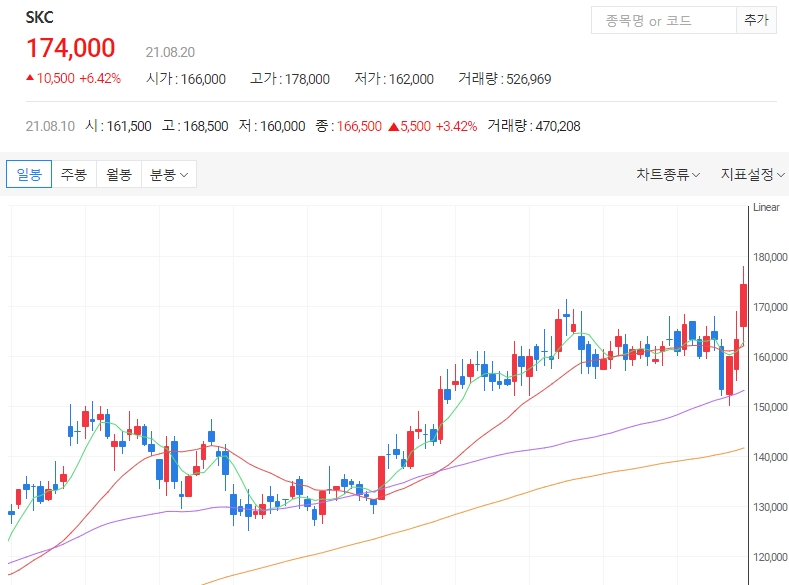Screen dimensions: 789x585
Task: Open the 분봉 minute chart dropdown
Action: (169, 174)
